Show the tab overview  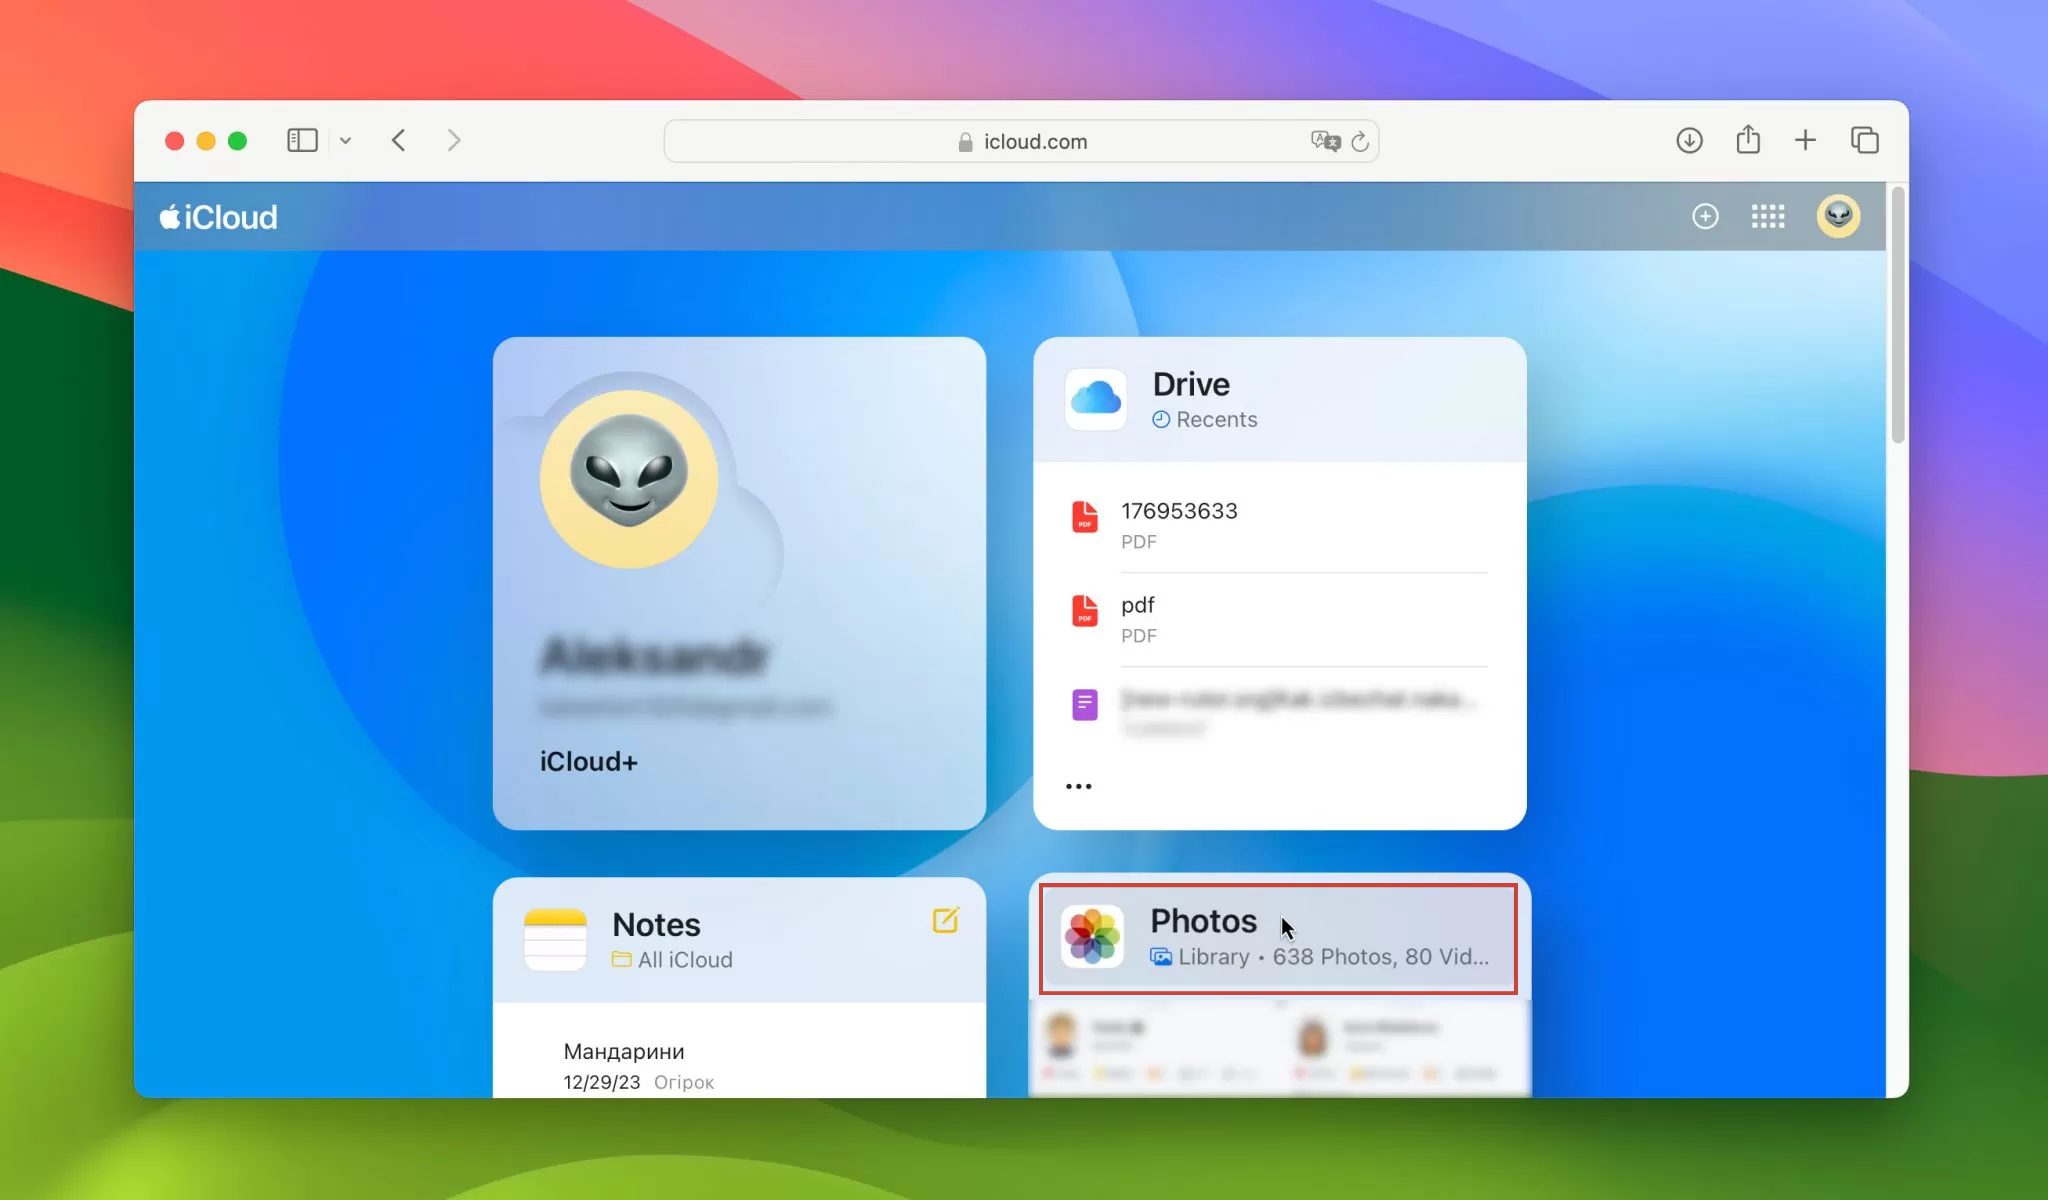(1864, 140)
